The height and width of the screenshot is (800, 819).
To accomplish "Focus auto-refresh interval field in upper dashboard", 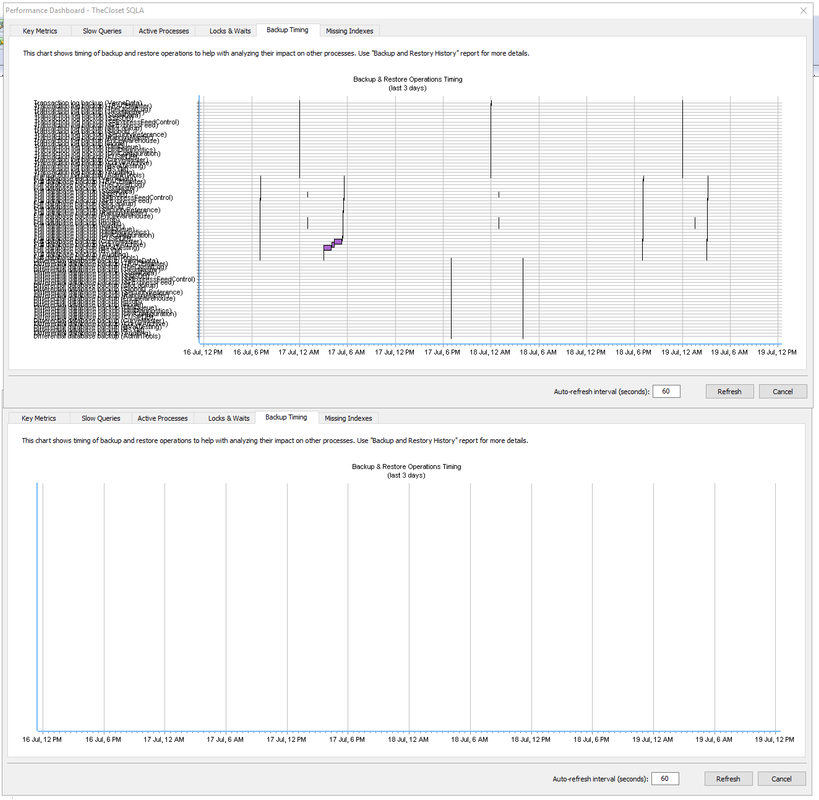I will [x=666, y=391].
